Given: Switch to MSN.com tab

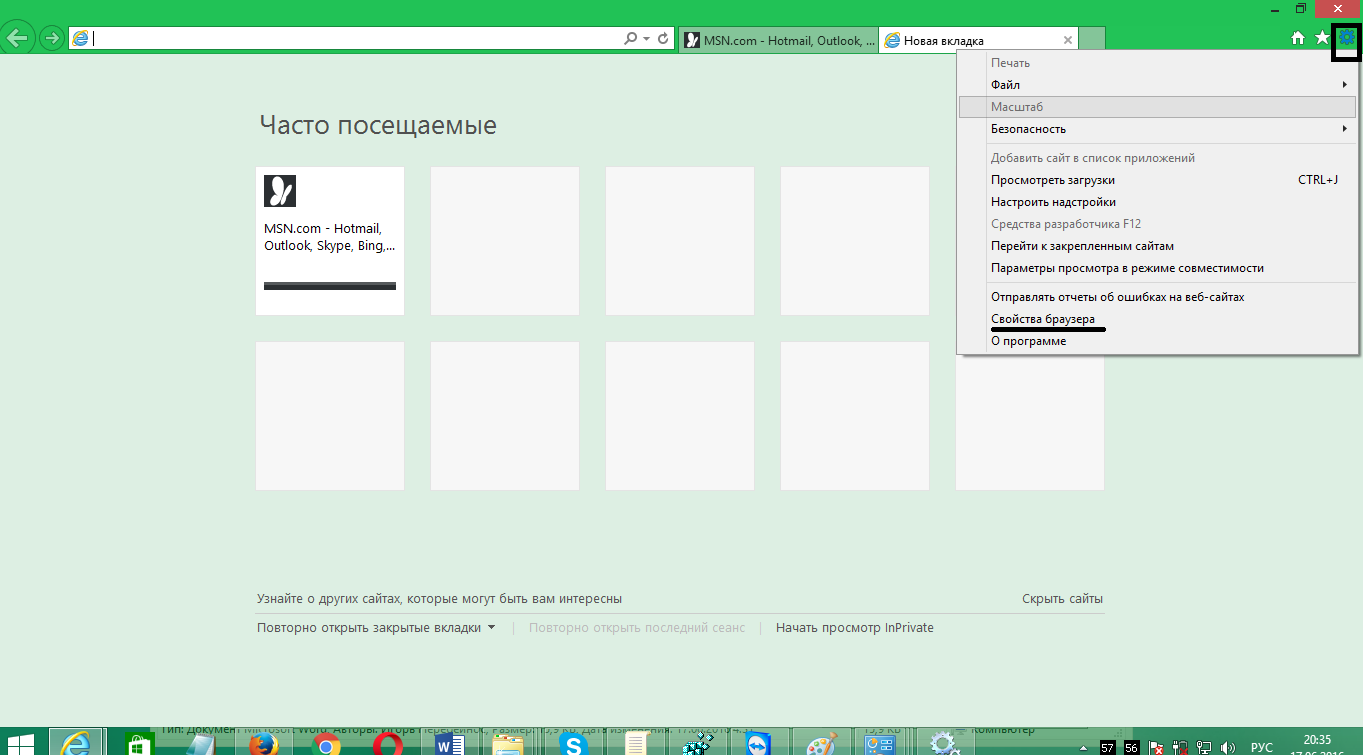Looking at the screenshot, I should (x=778, y=40).
